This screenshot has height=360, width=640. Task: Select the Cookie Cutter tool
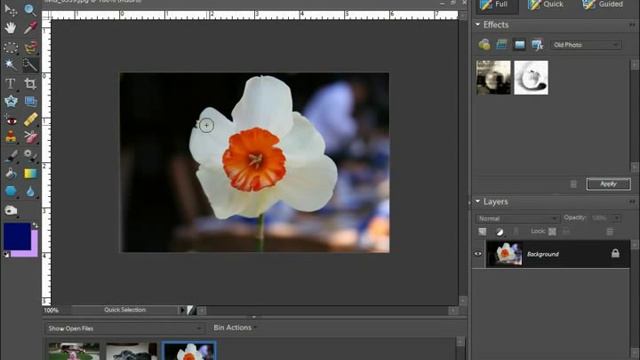(11, 101)
